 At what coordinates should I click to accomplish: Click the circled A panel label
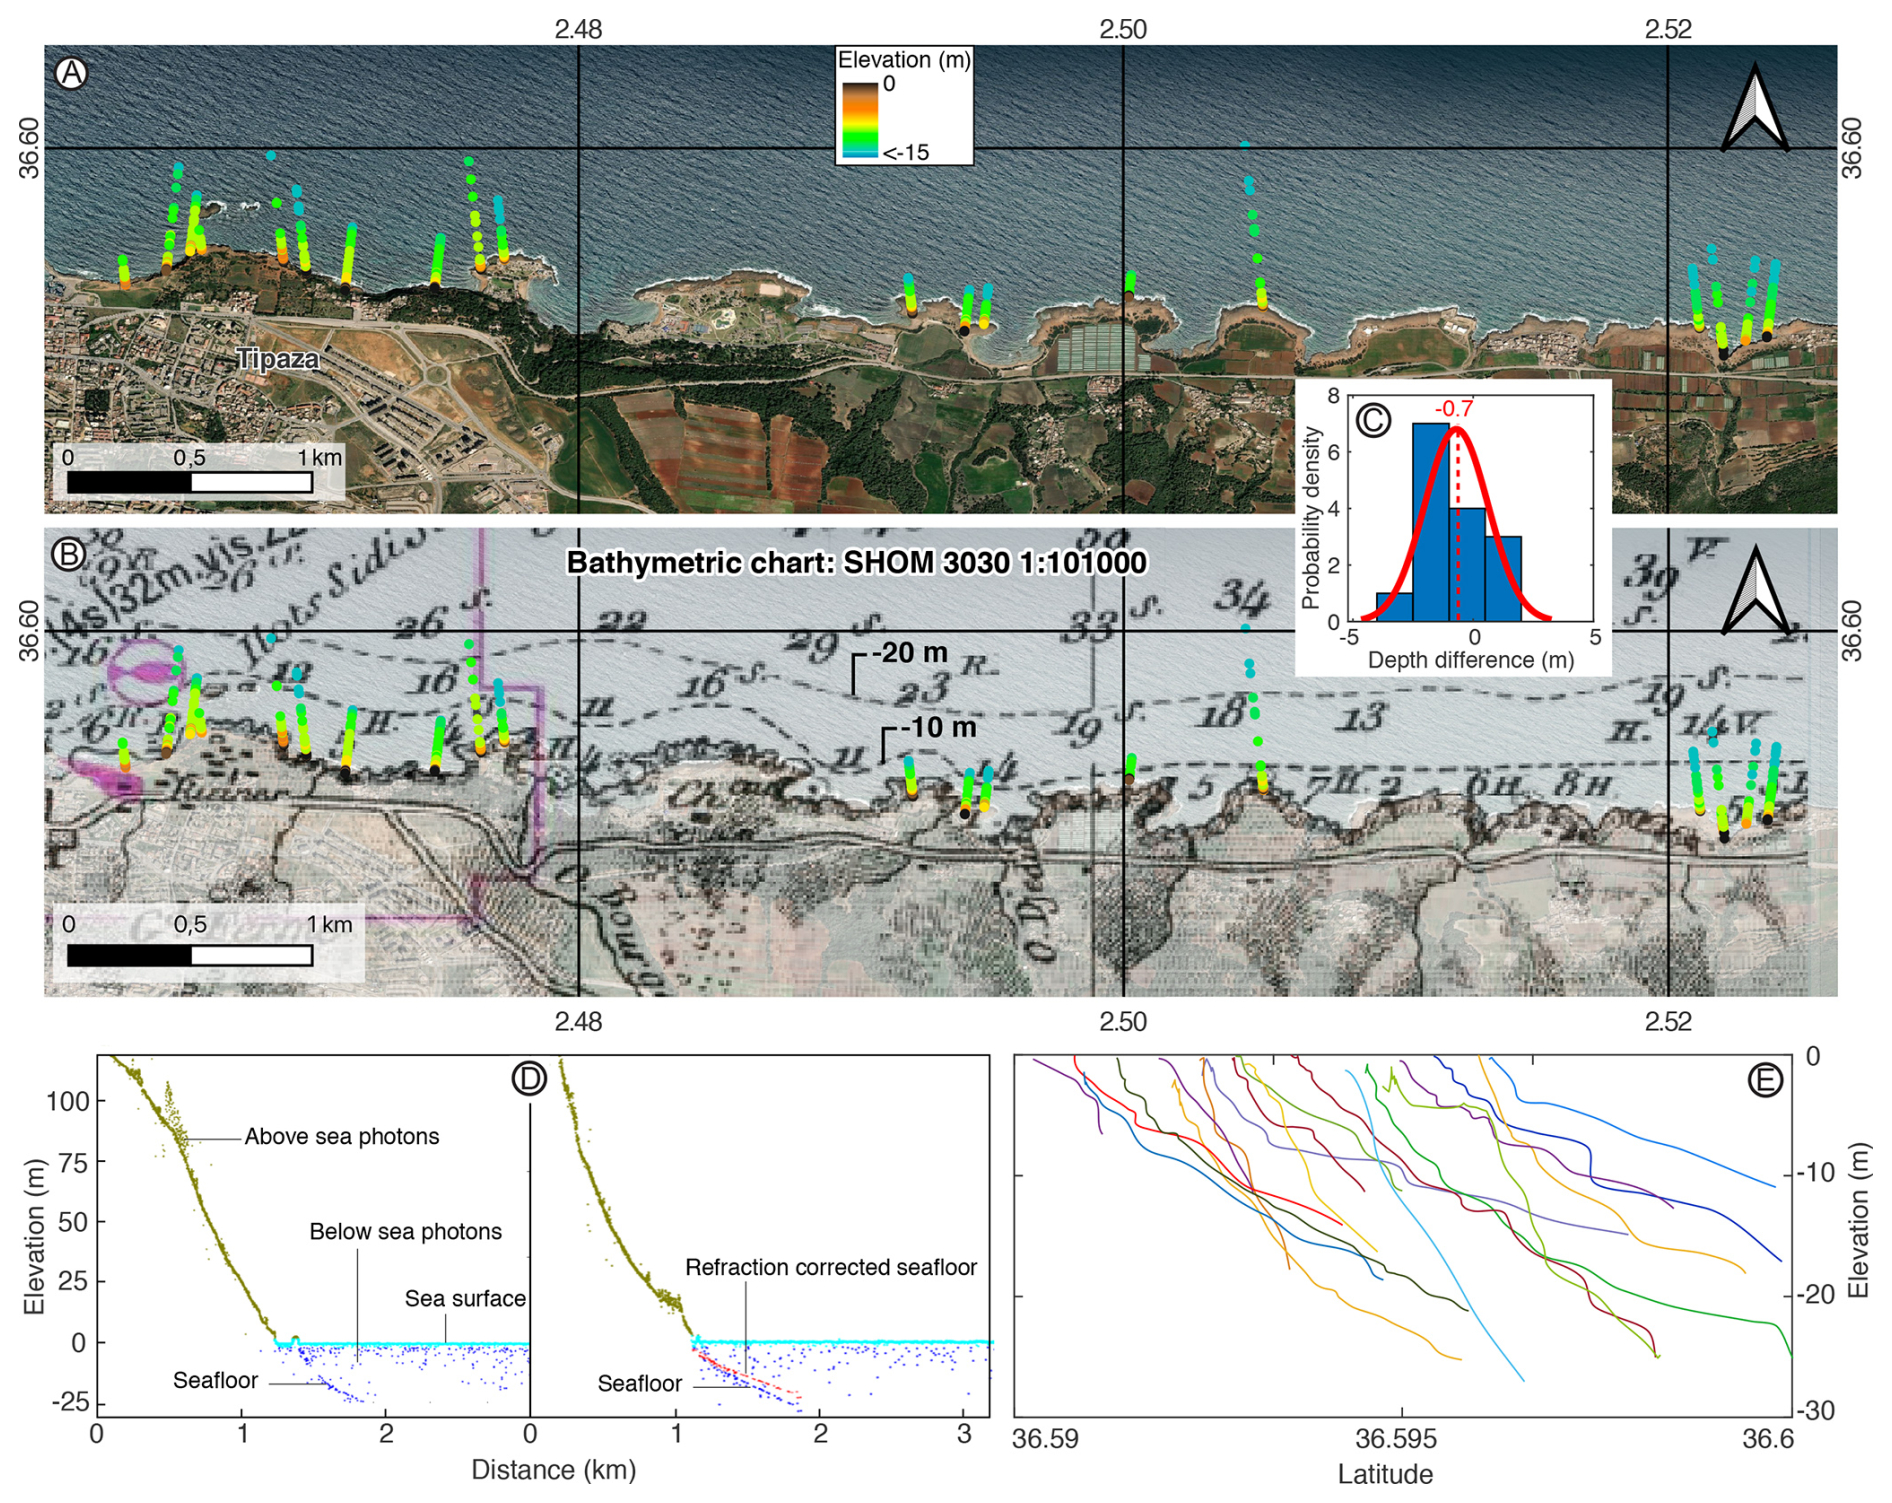click(71, 73)
